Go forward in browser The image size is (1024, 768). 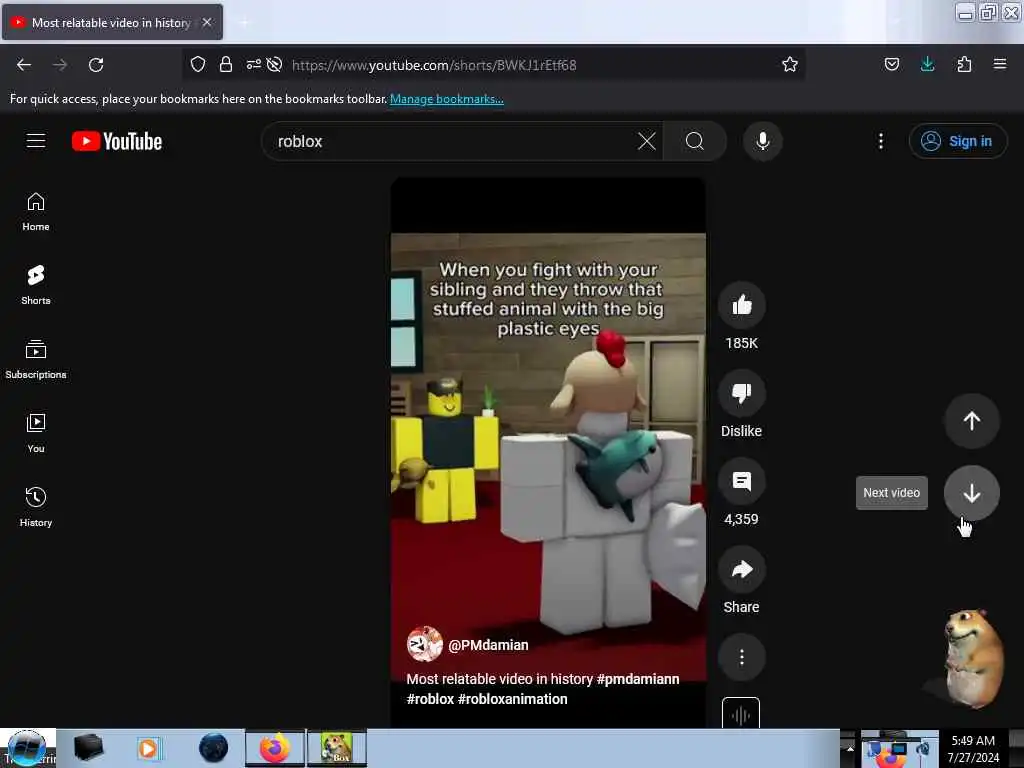coord(60,65)
